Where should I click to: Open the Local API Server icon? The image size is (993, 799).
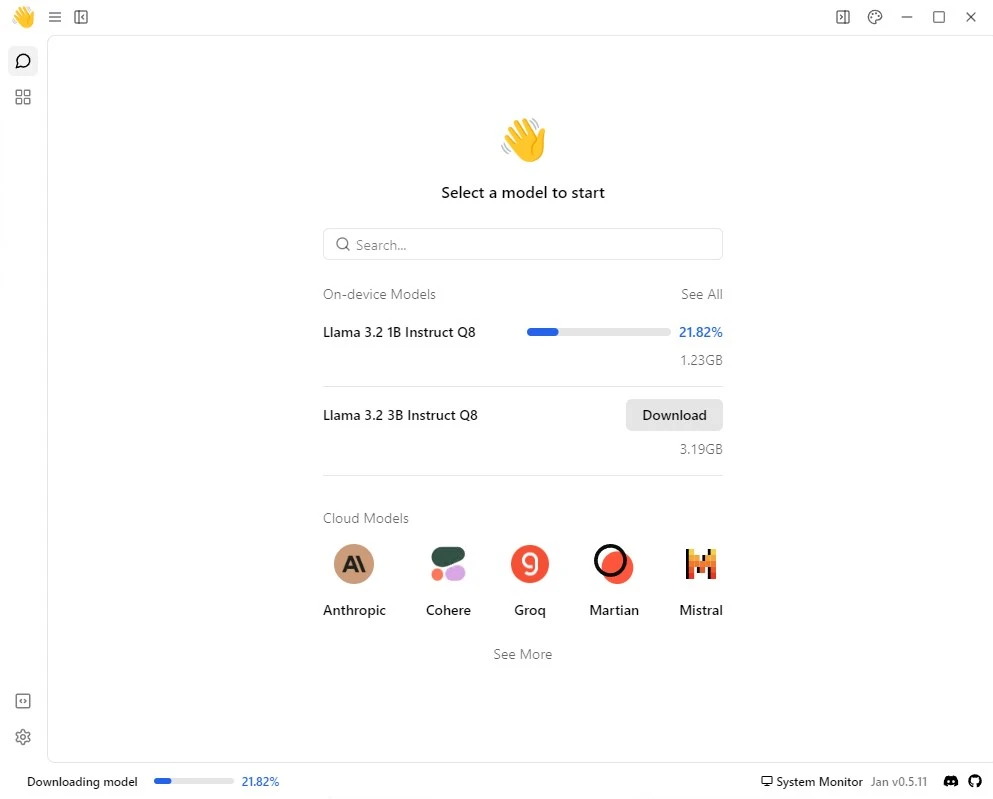pos(23,701)
